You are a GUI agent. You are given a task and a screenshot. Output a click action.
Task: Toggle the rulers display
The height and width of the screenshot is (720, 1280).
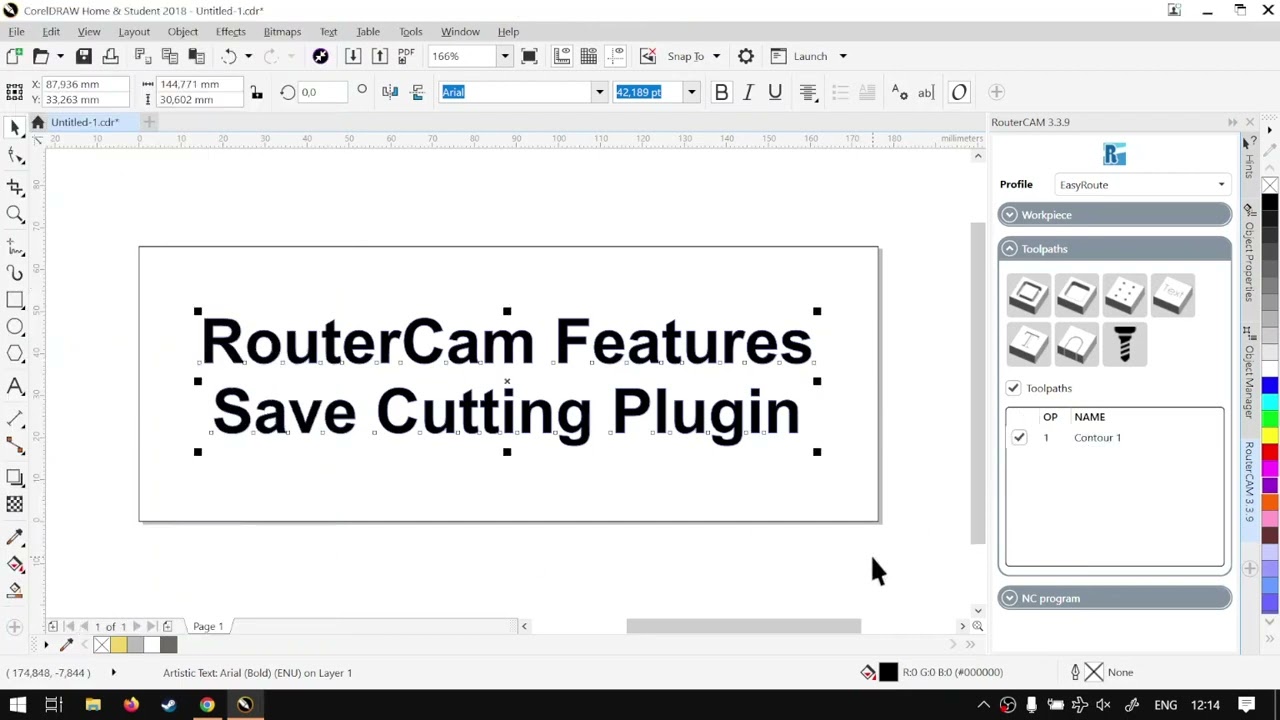pos(562,56)
